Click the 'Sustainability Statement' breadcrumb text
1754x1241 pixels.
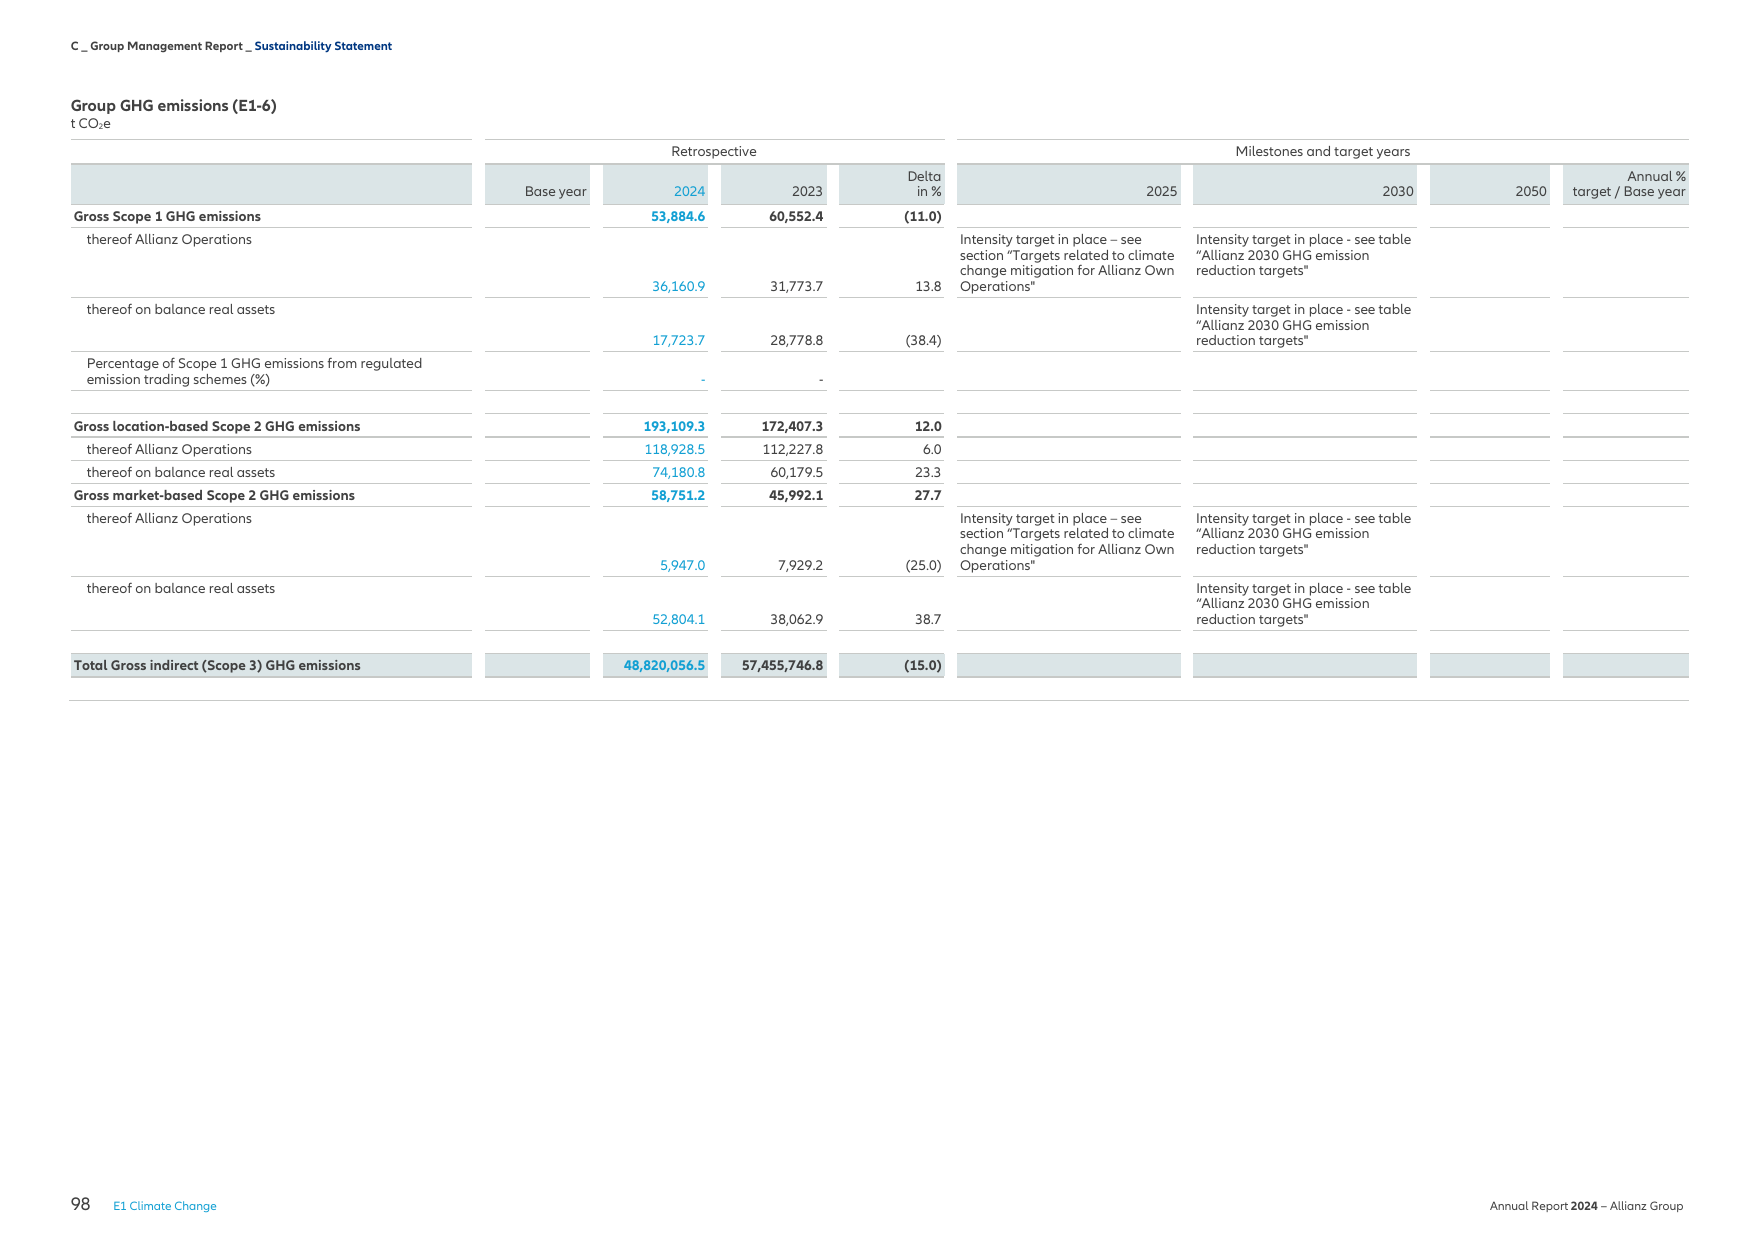tap(323, 46)
